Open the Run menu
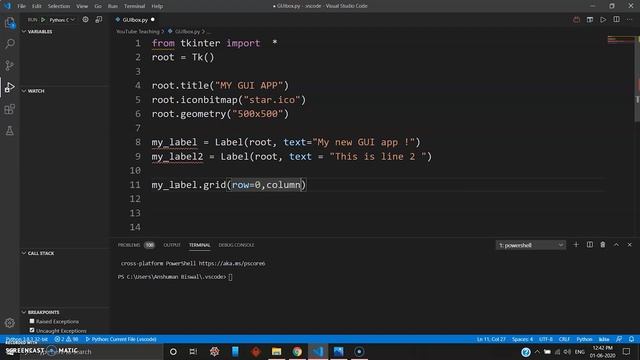Screen dimensions: 640x360 (113, 6)
